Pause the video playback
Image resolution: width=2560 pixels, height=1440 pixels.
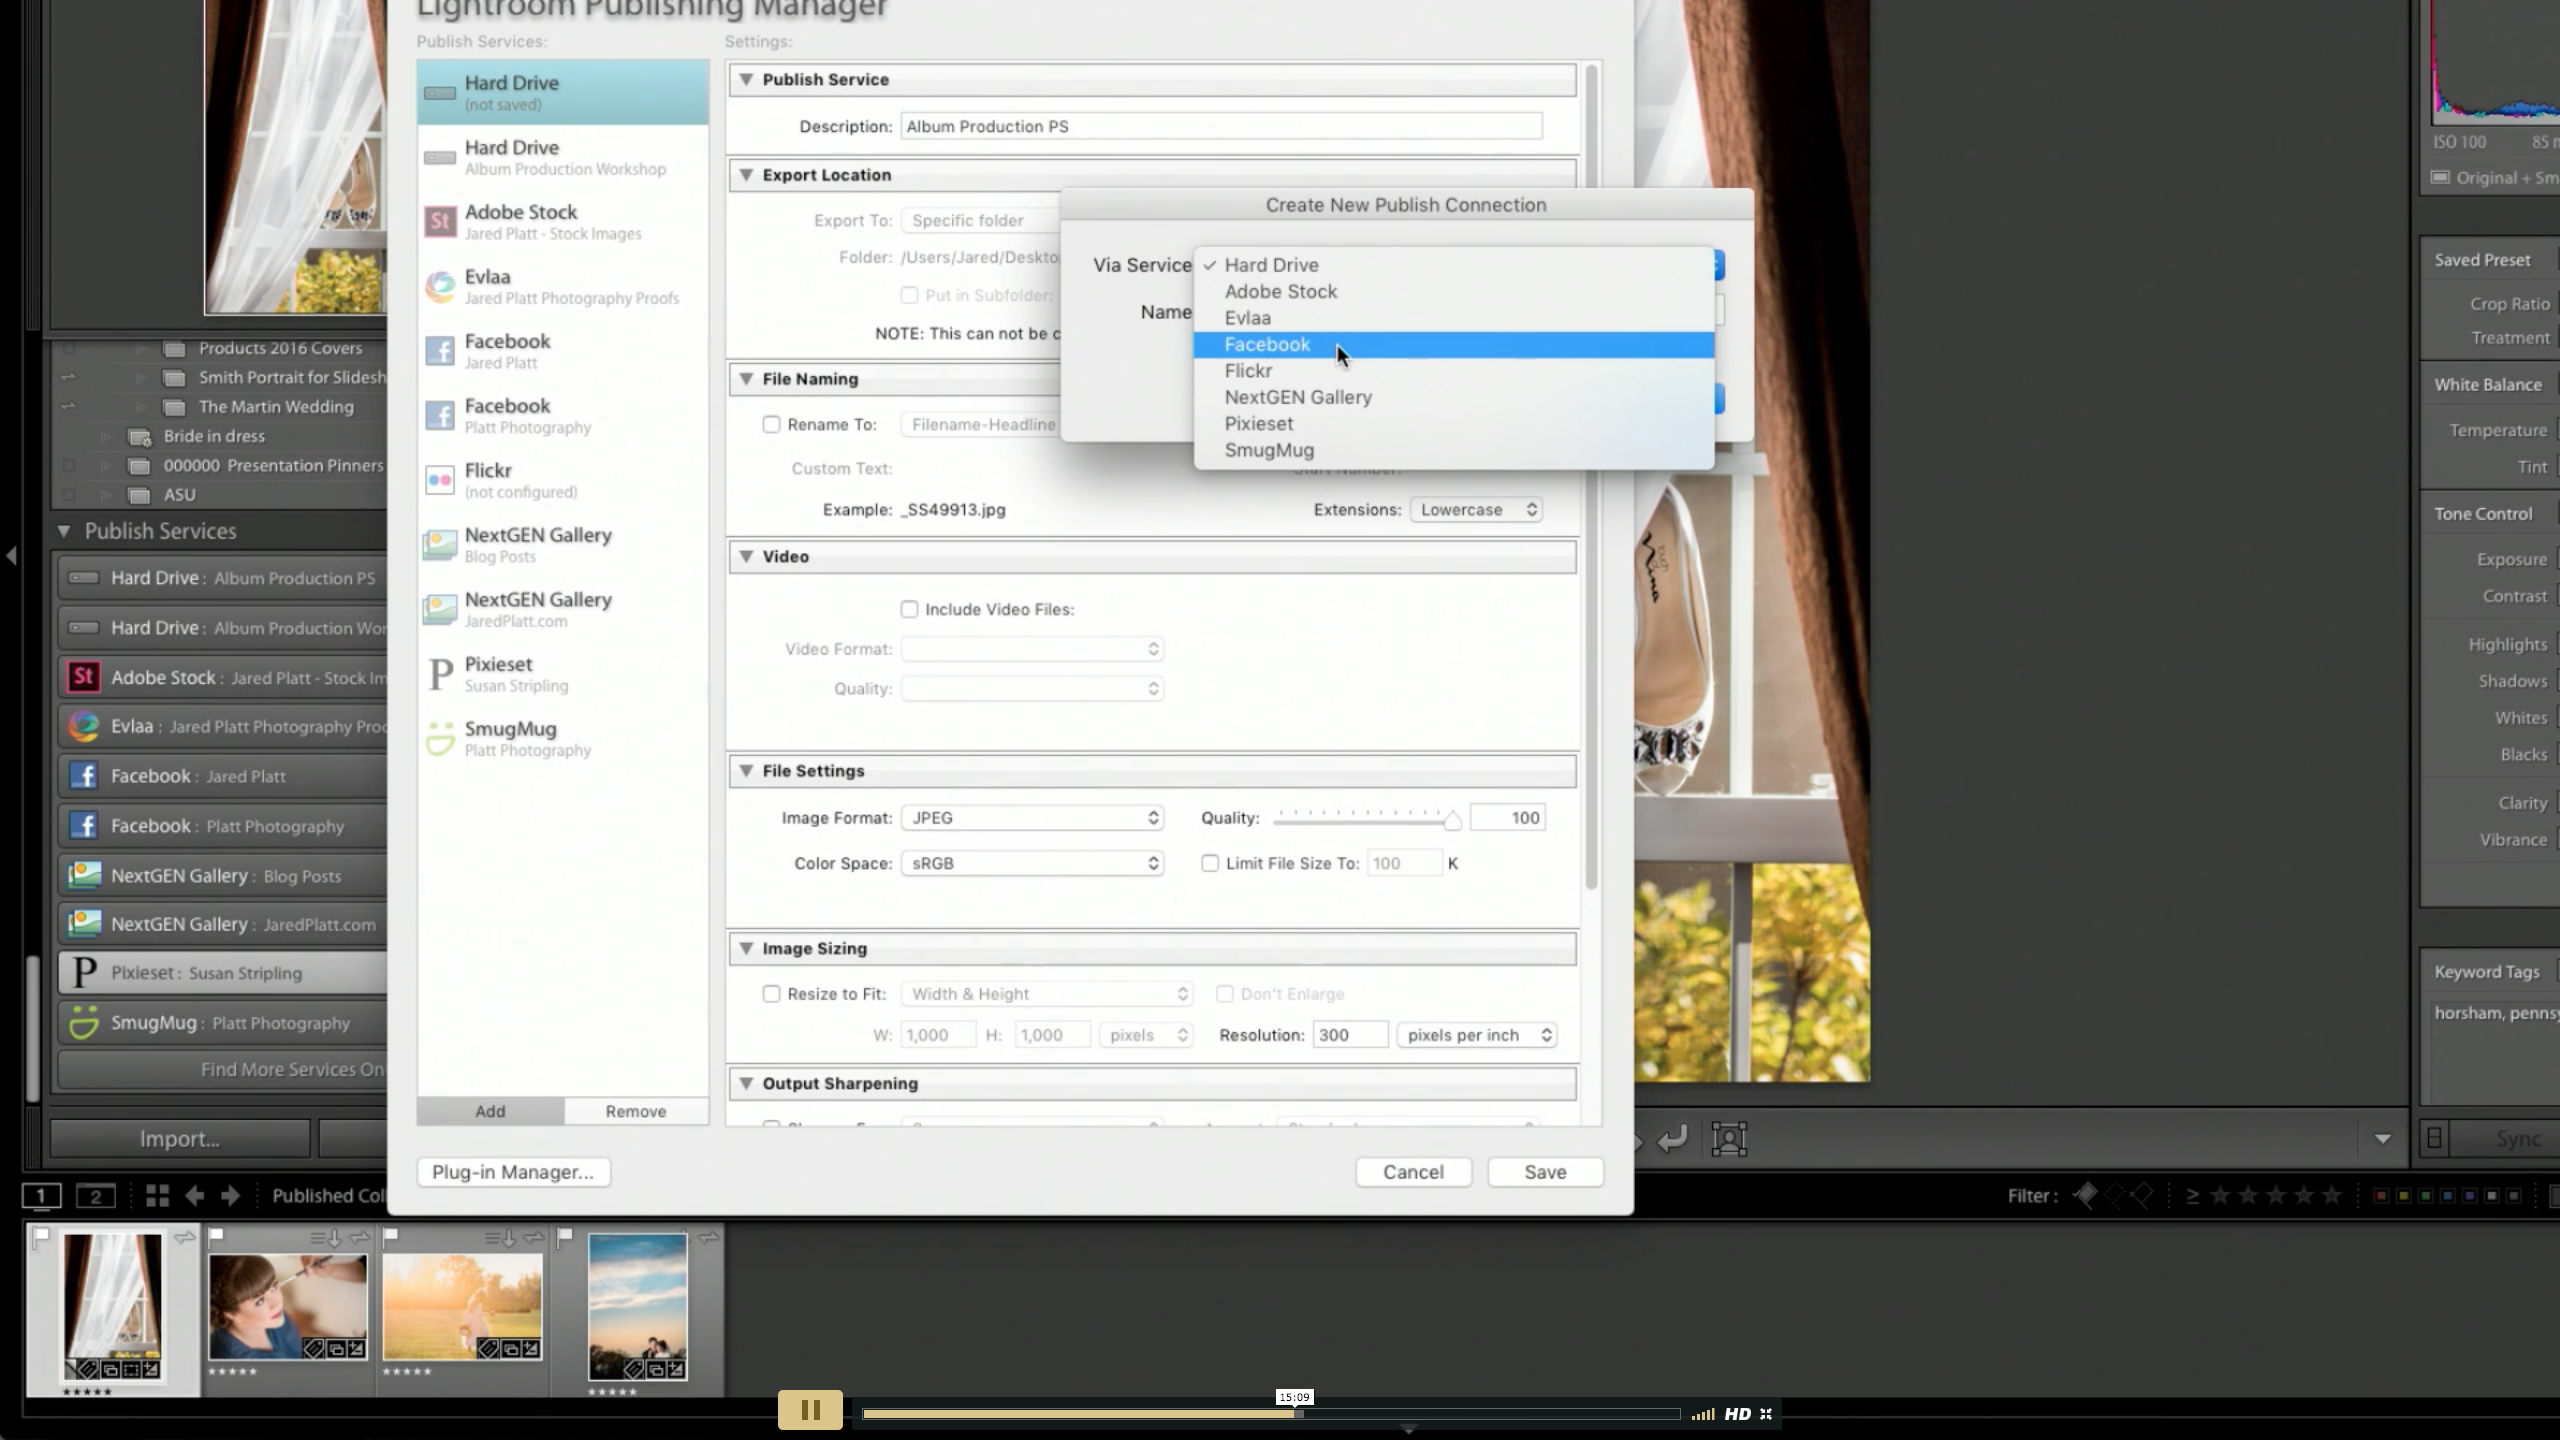810,1410
